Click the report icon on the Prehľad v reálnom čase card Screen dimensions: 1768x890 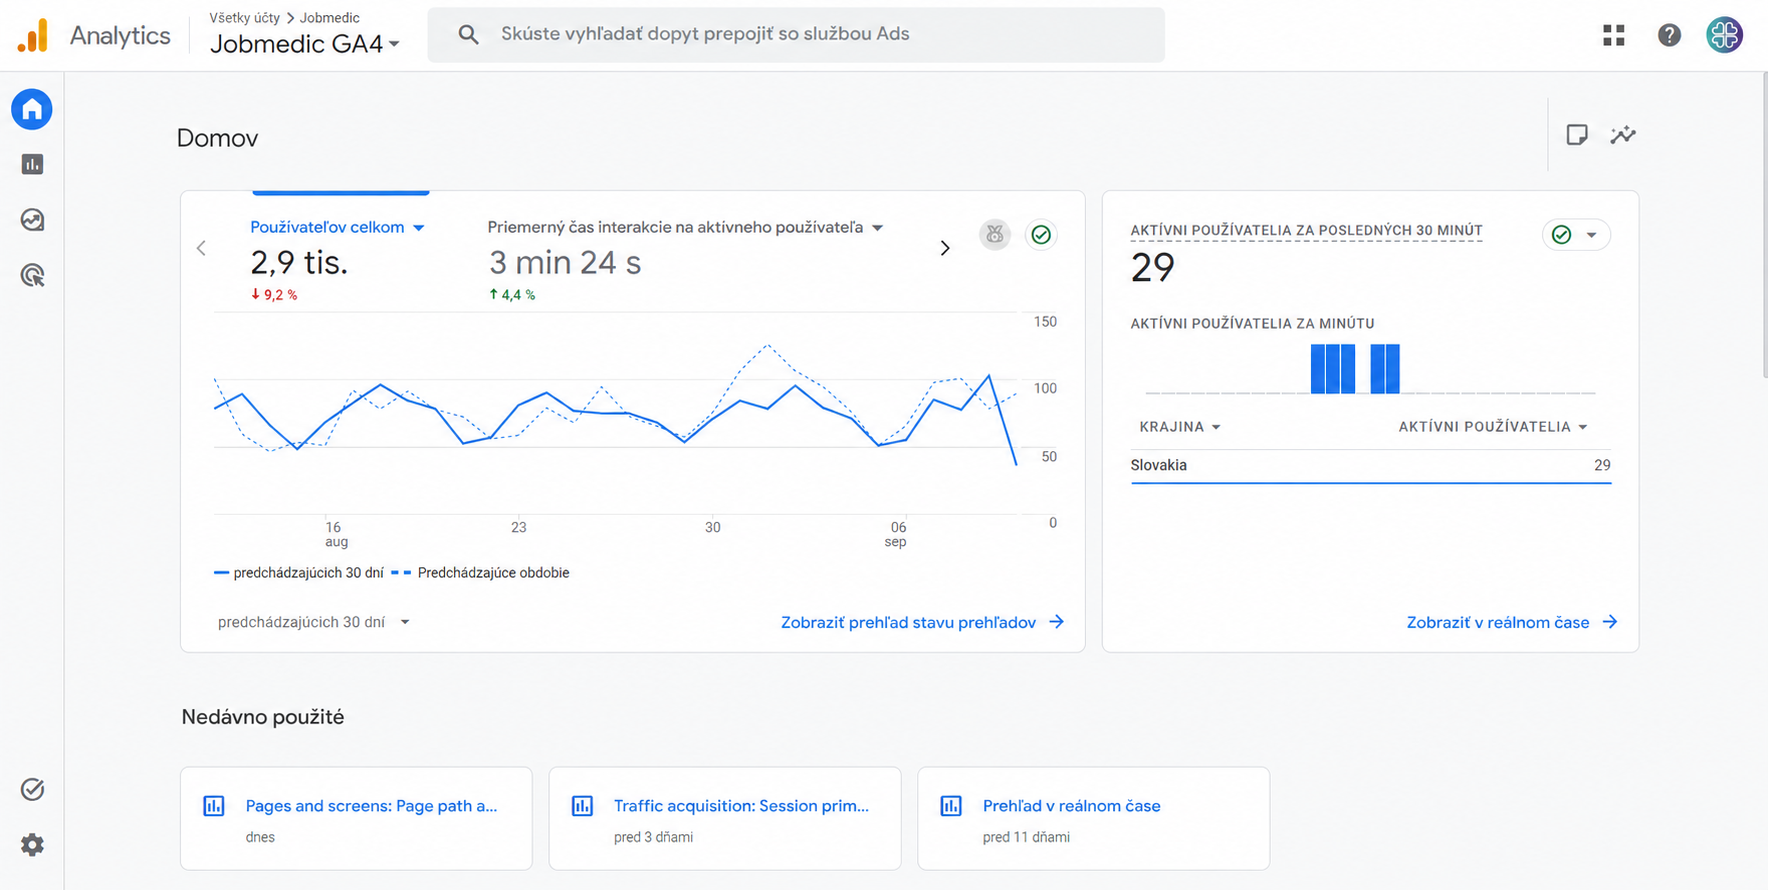[951, 806]
